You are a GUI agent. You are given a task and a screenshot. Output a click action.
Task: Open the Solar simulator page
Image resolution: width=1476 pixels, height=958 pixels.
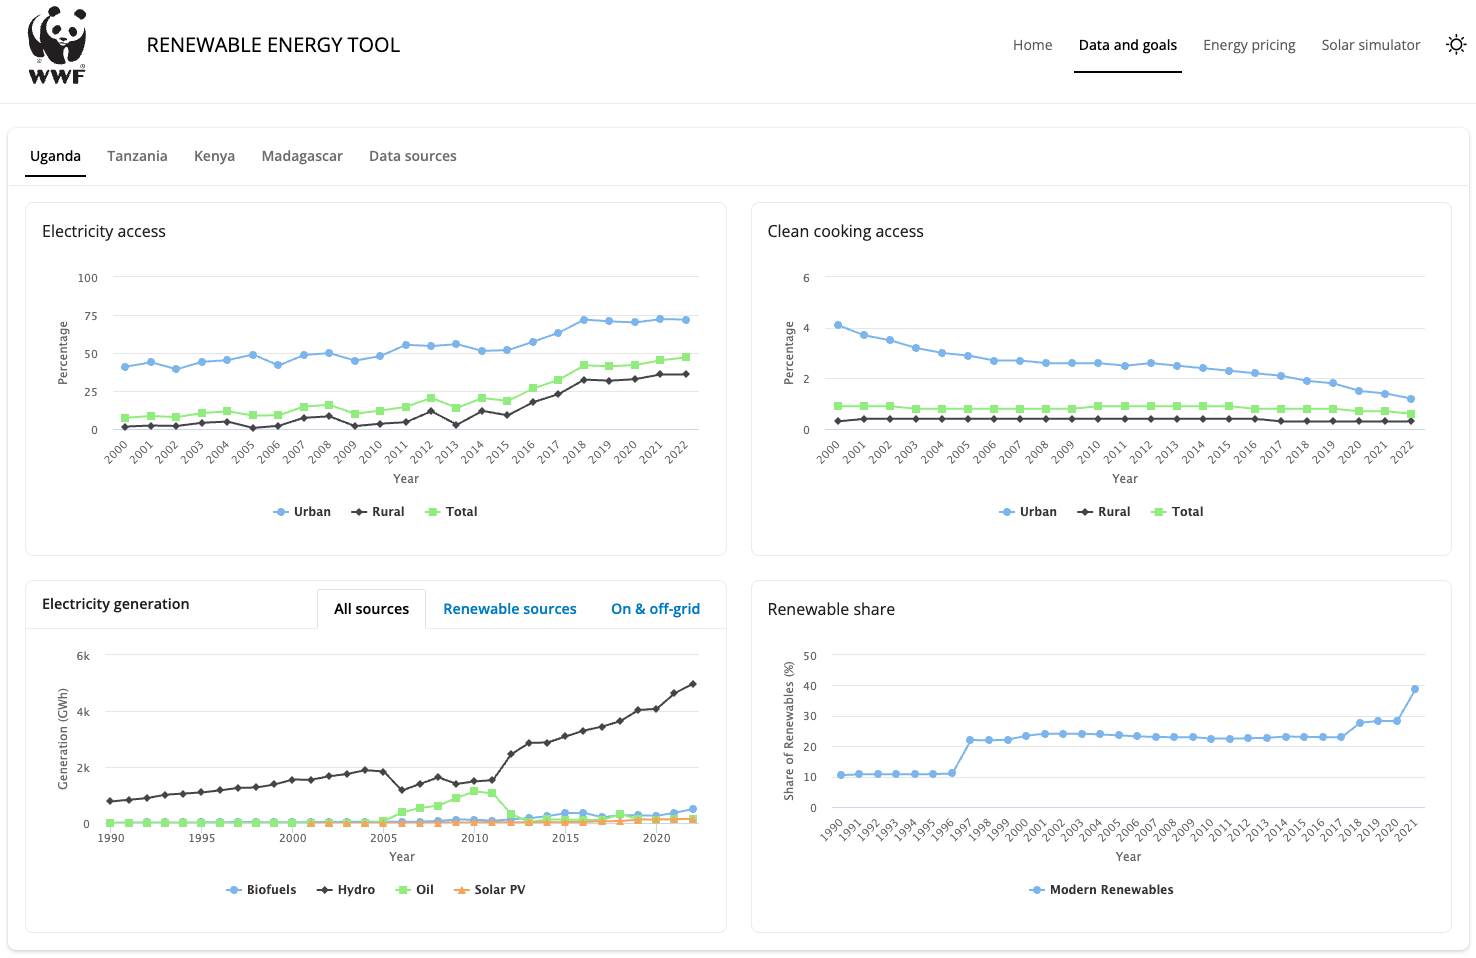[1370, 45]
